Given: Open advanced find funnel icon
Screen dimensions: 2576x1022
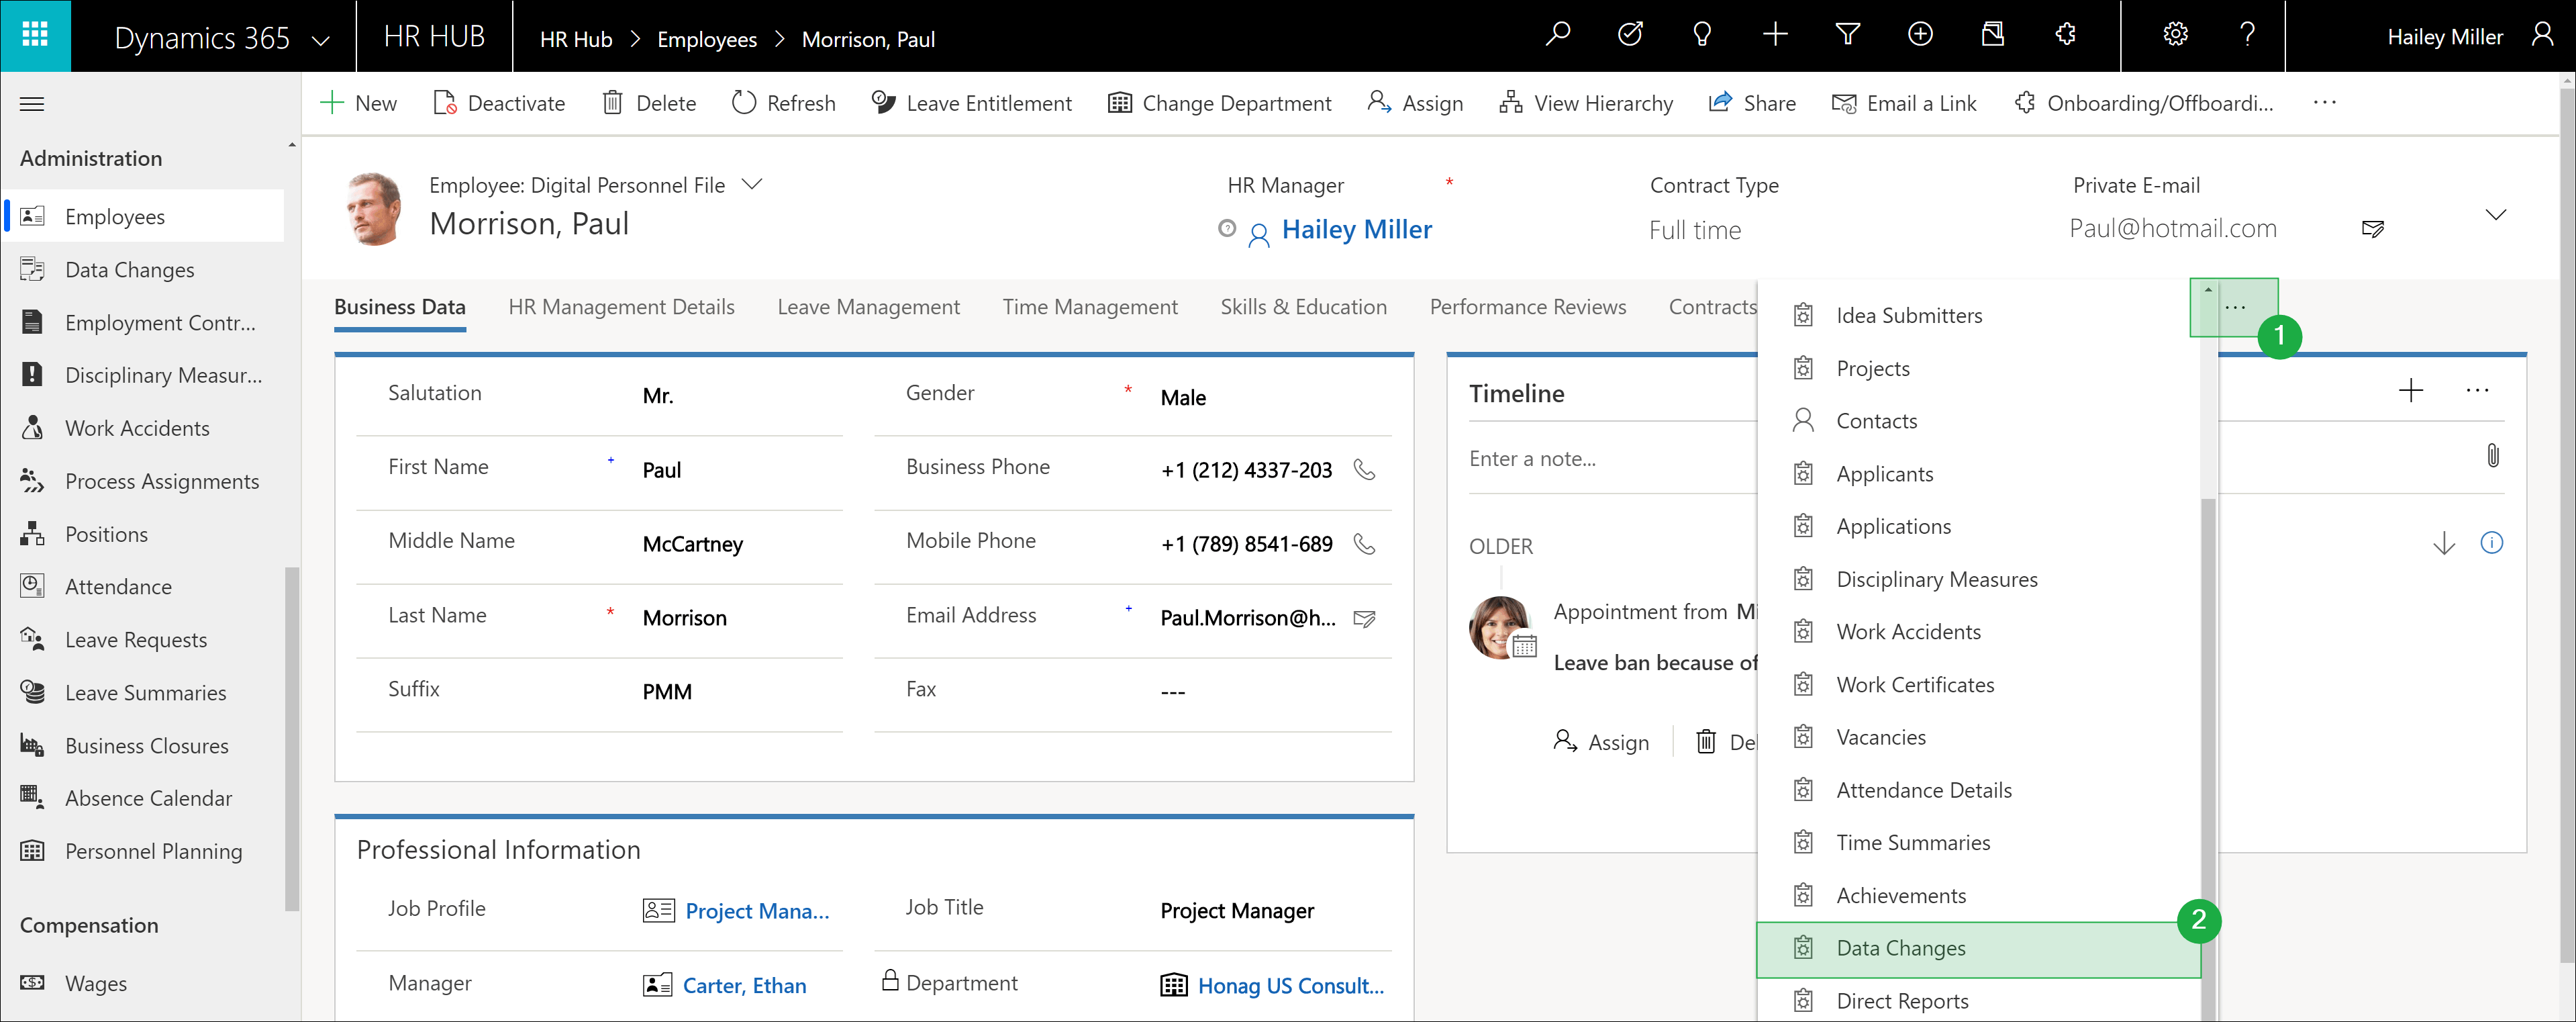Looking at the screenshot, I should pos(1847,35).
